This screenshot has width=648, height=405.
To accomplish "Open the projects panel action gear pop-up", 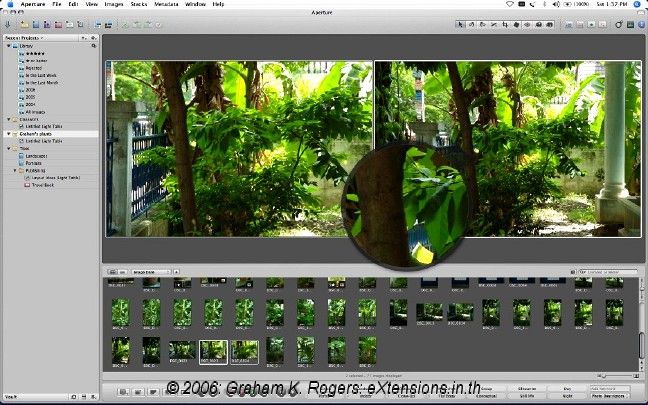I will pos(93,38).
